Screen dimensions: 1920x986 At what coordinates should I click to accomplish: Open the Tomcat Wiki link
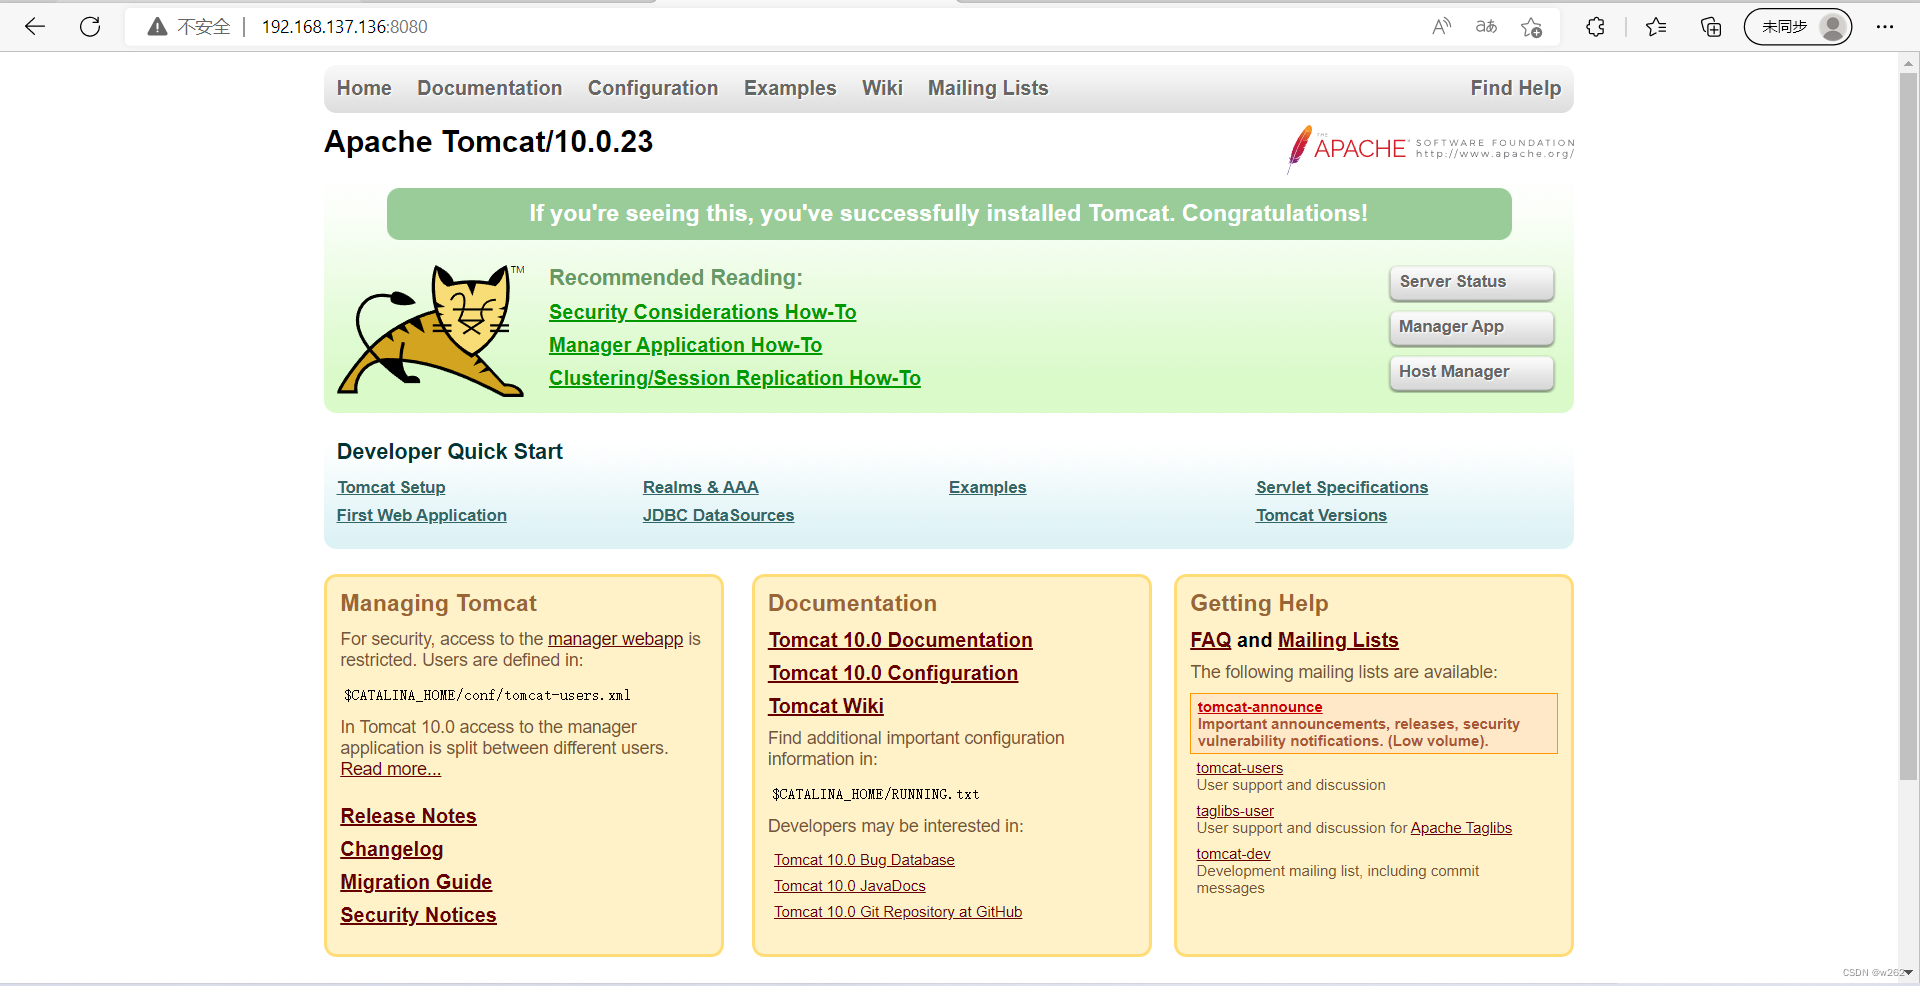[826, 706]
